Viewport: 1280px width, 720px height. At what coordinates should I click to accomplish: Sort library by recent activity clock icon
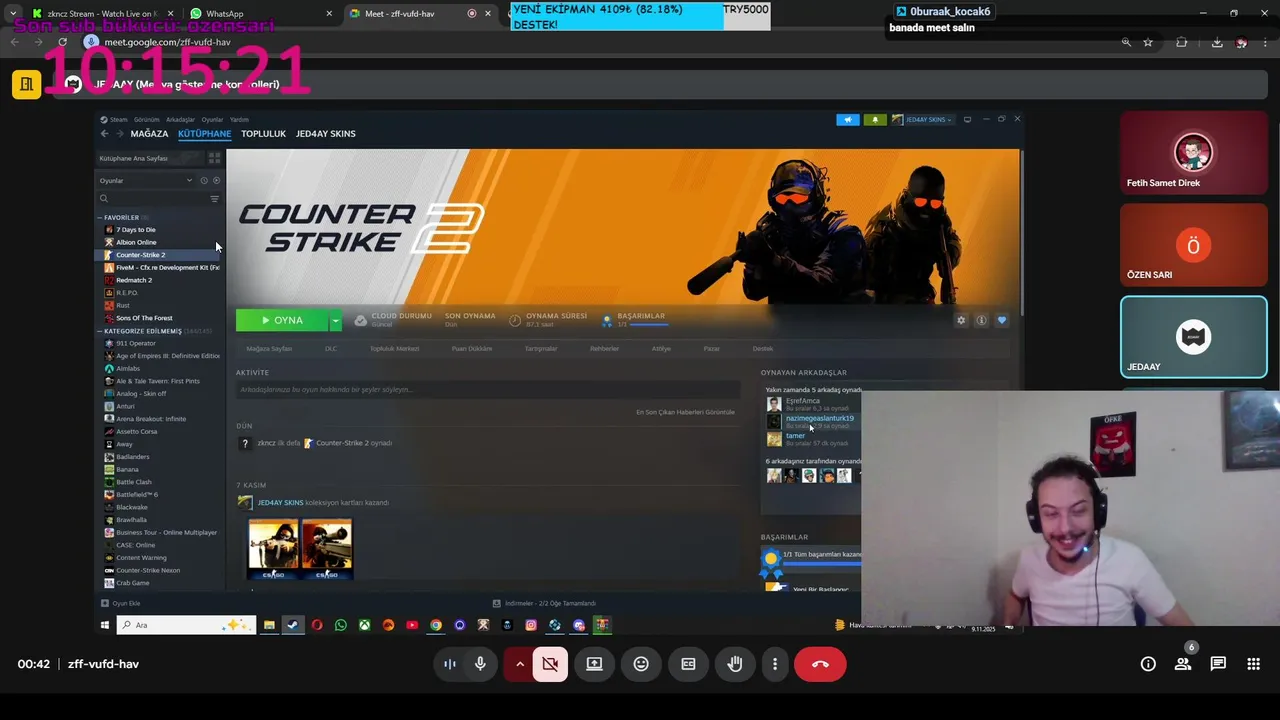[204, 181]
